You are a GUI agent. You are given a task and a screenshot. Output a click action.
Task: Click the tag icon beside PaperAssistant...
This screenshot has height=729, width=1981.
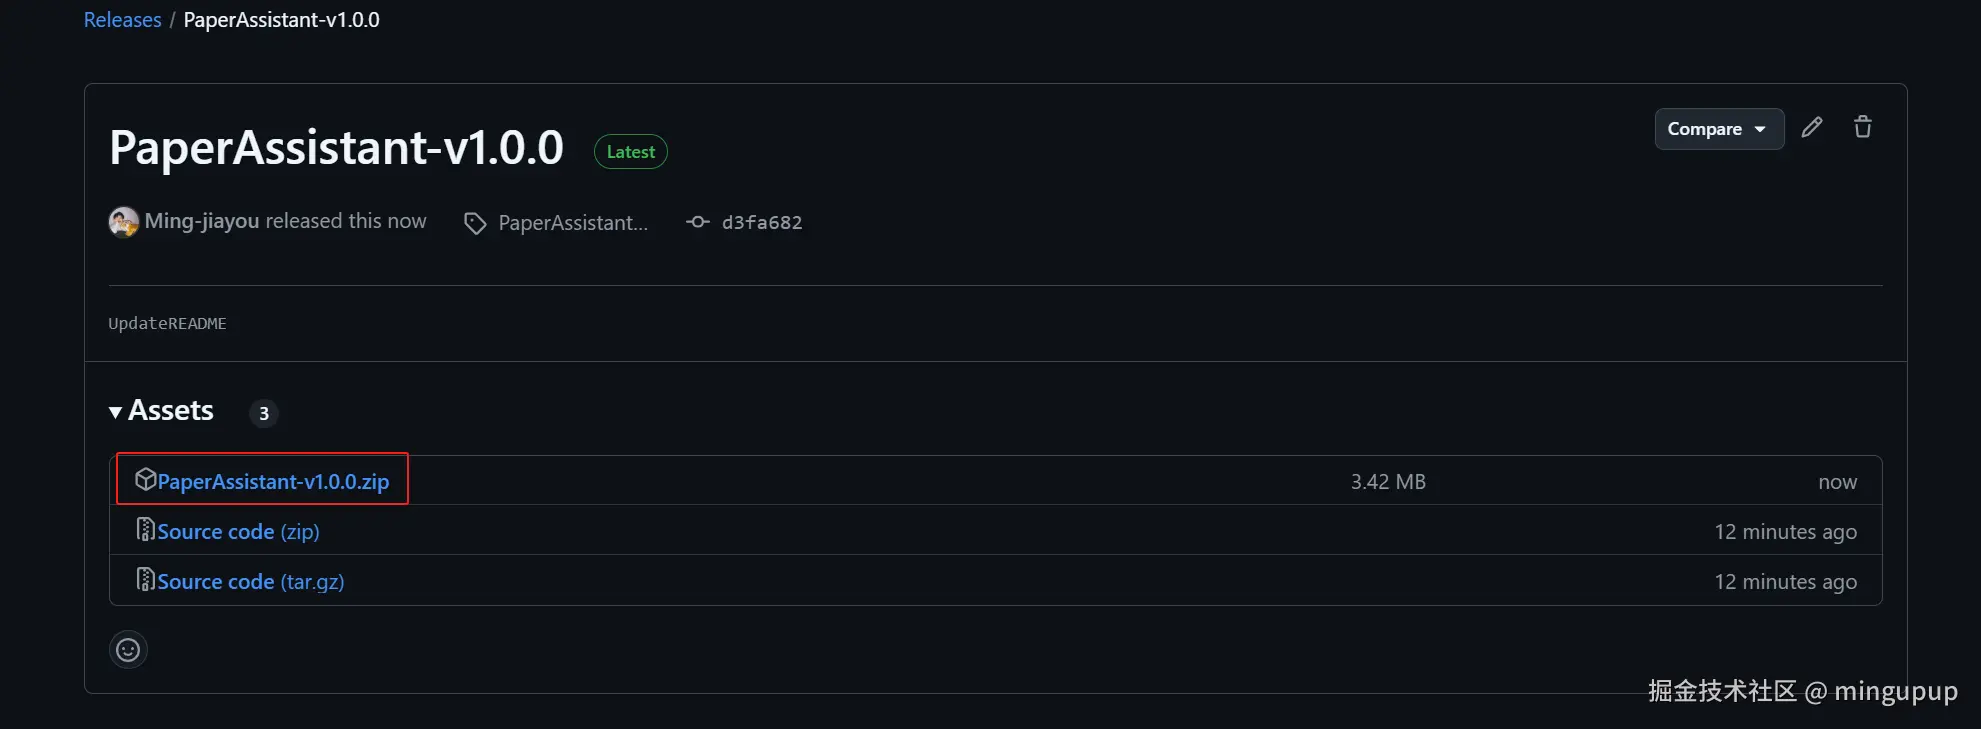point(475,223)
